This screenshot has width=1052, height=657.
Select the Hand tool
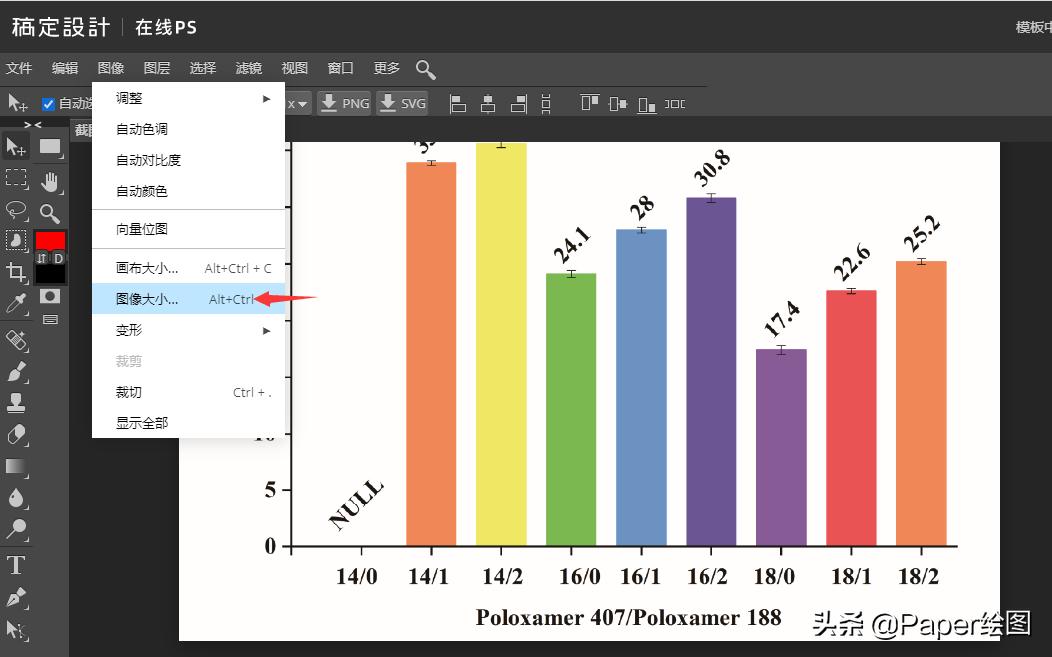[x=50, y=181]
